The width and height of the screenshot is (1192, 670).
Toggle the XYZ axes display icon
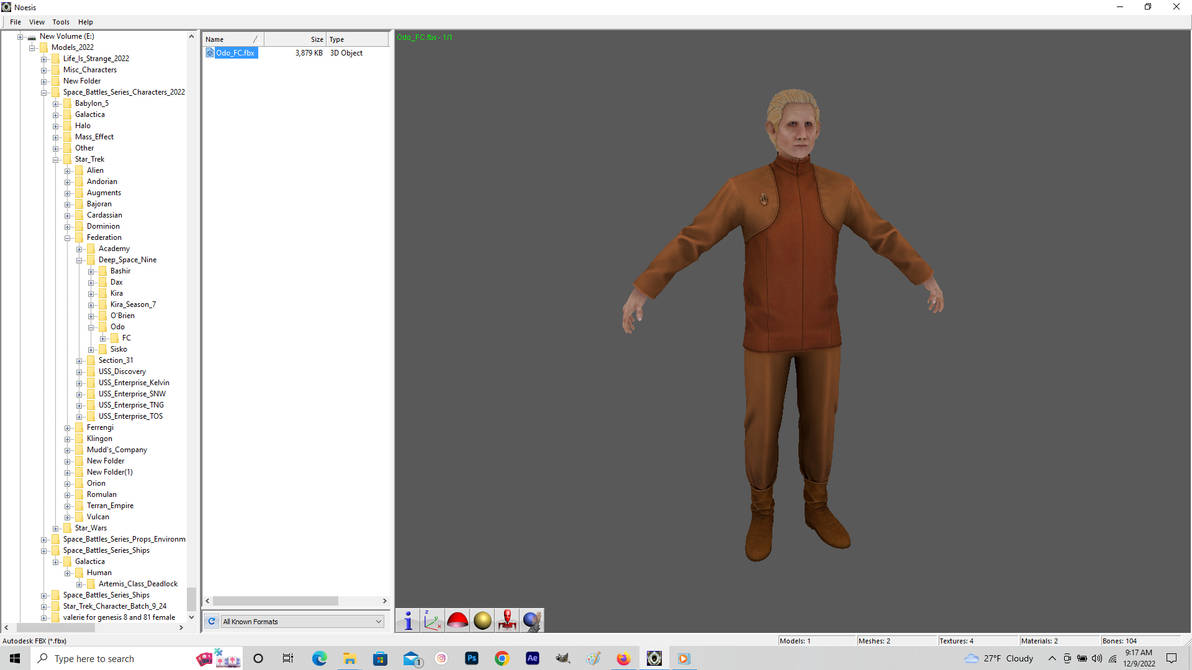pos(433,621)
